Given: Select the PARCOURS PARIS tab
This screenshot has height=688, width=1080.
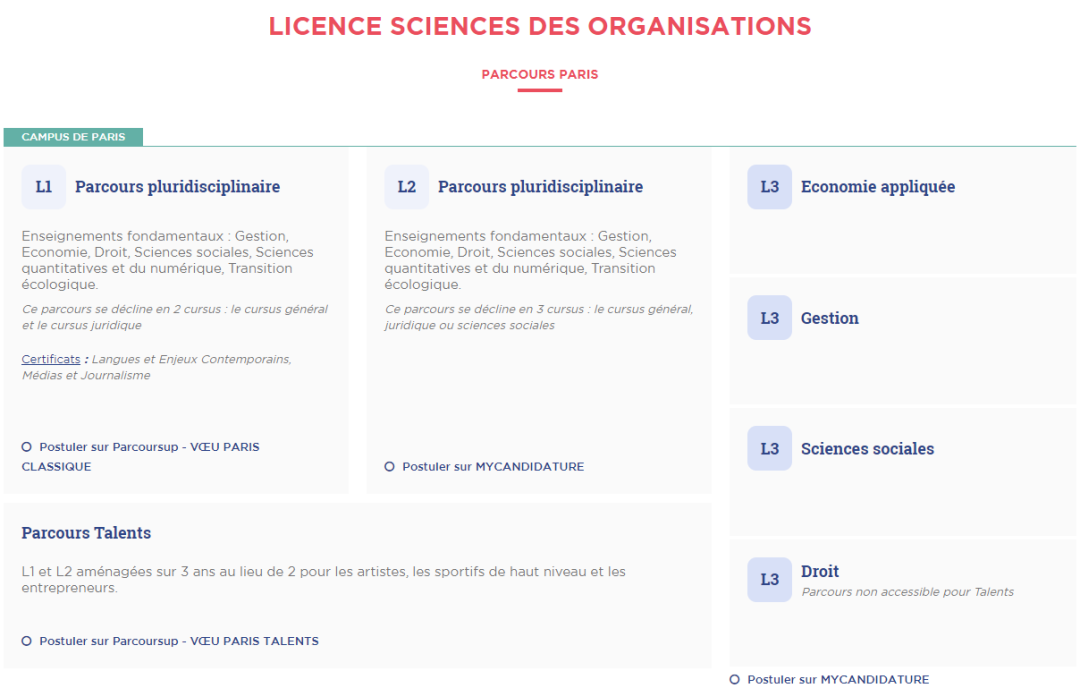Looking at the screenshot, I should (x=539, y=74).
